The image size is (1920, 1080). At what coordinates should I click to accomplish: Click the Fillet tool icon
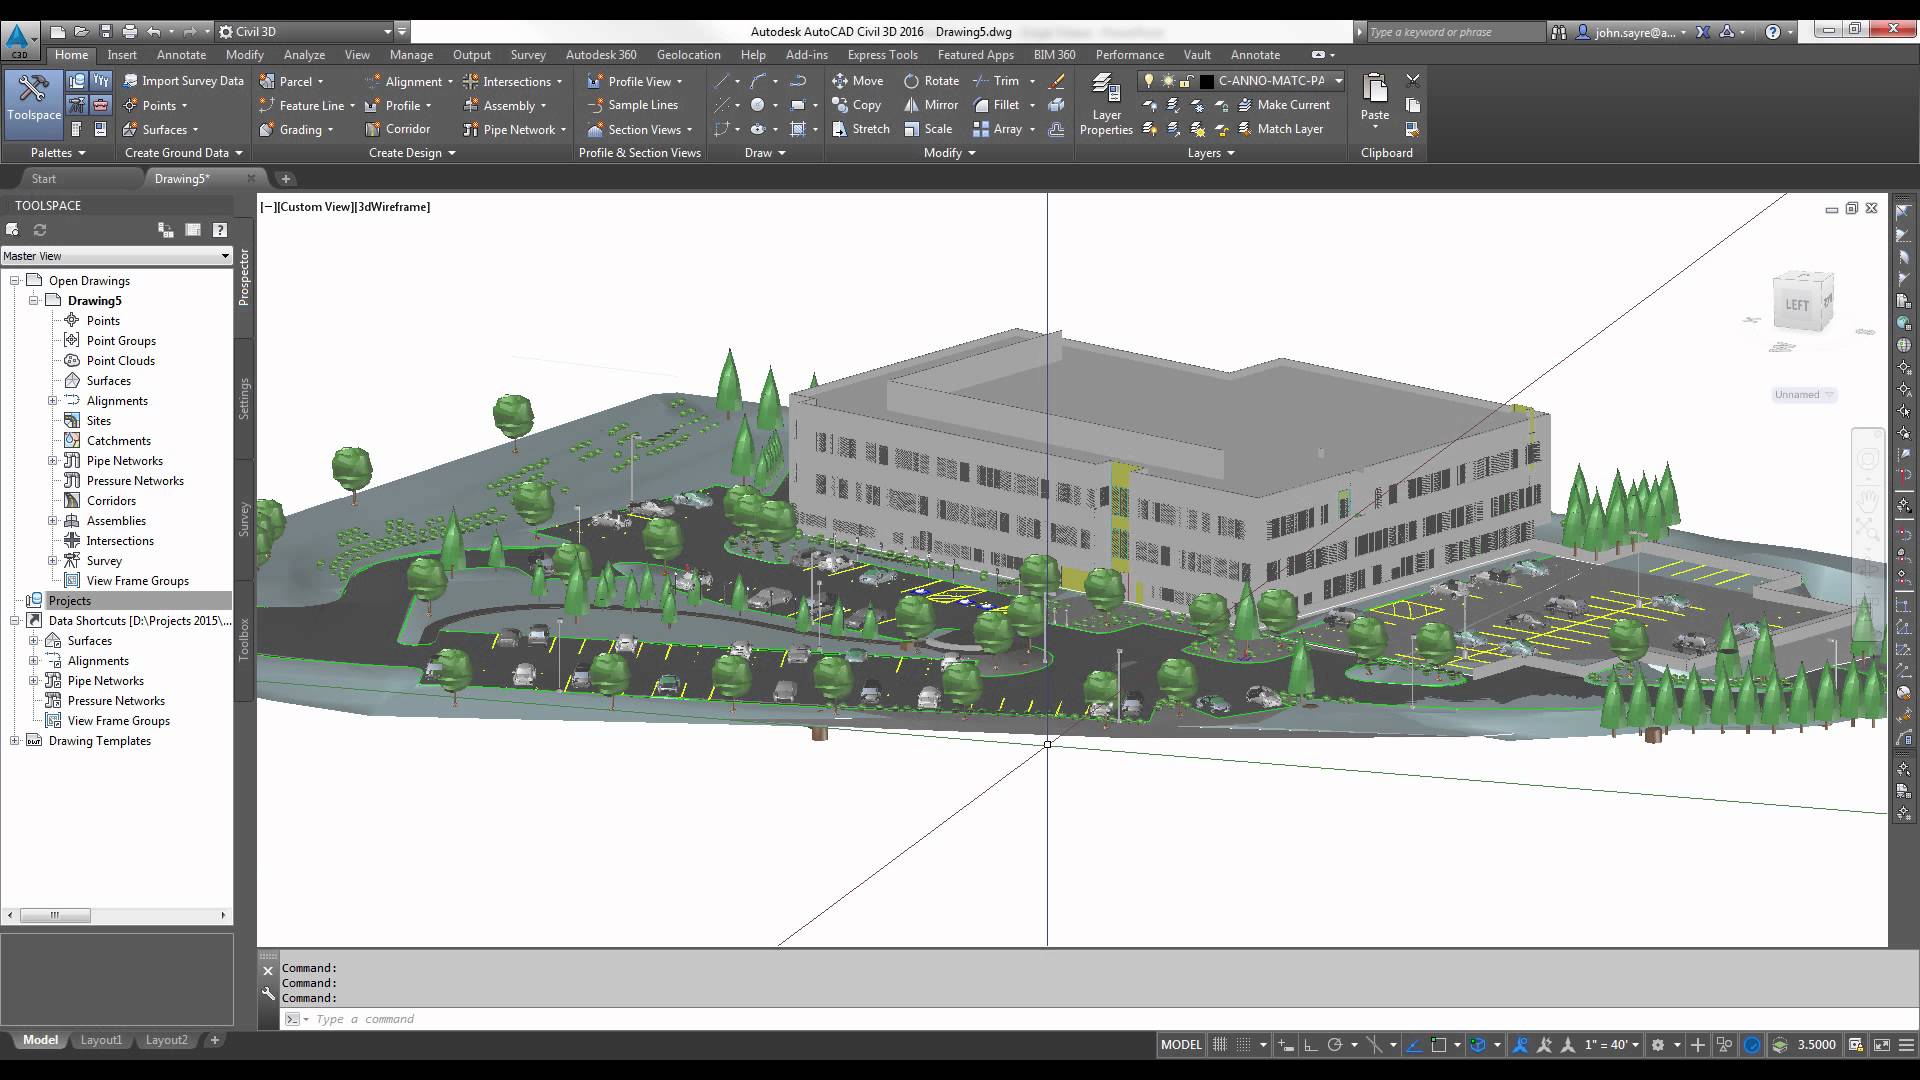(981, 104)
